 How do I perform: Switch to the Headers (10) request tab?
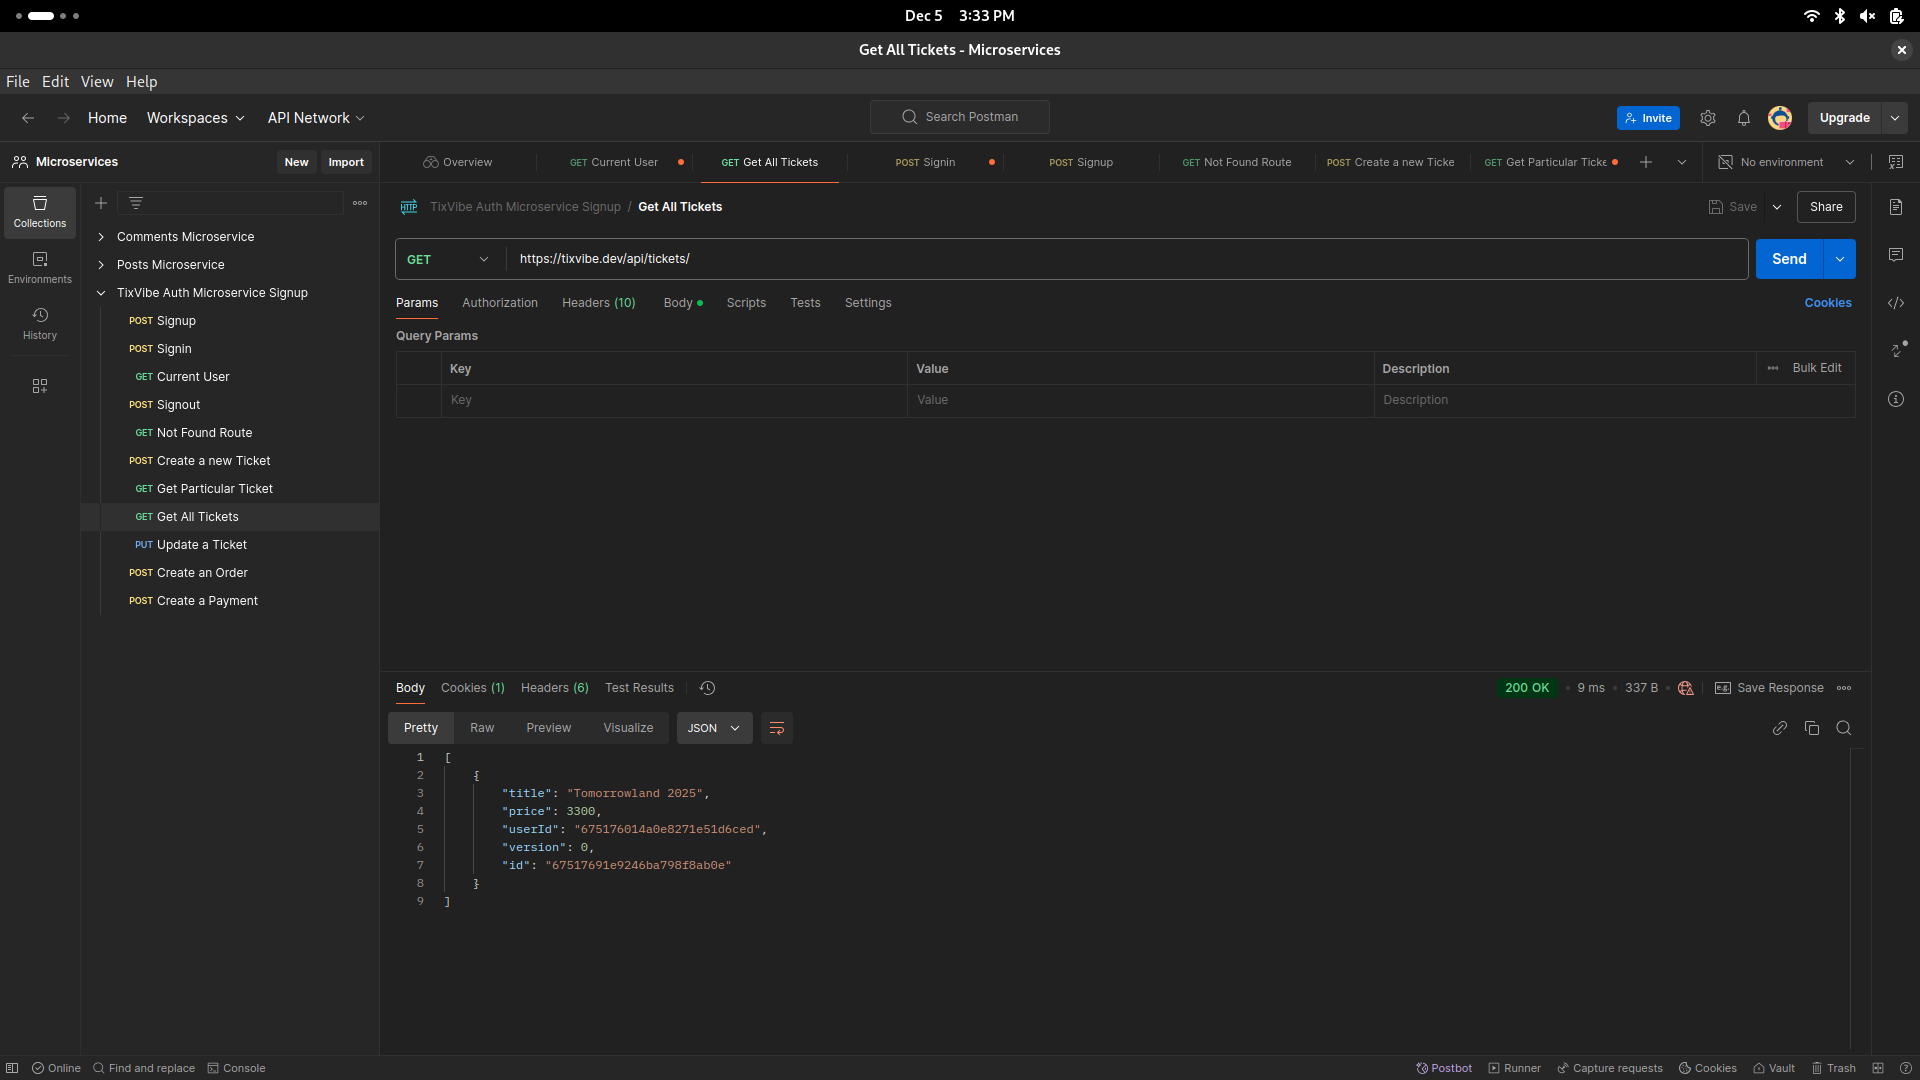[599, 303]
